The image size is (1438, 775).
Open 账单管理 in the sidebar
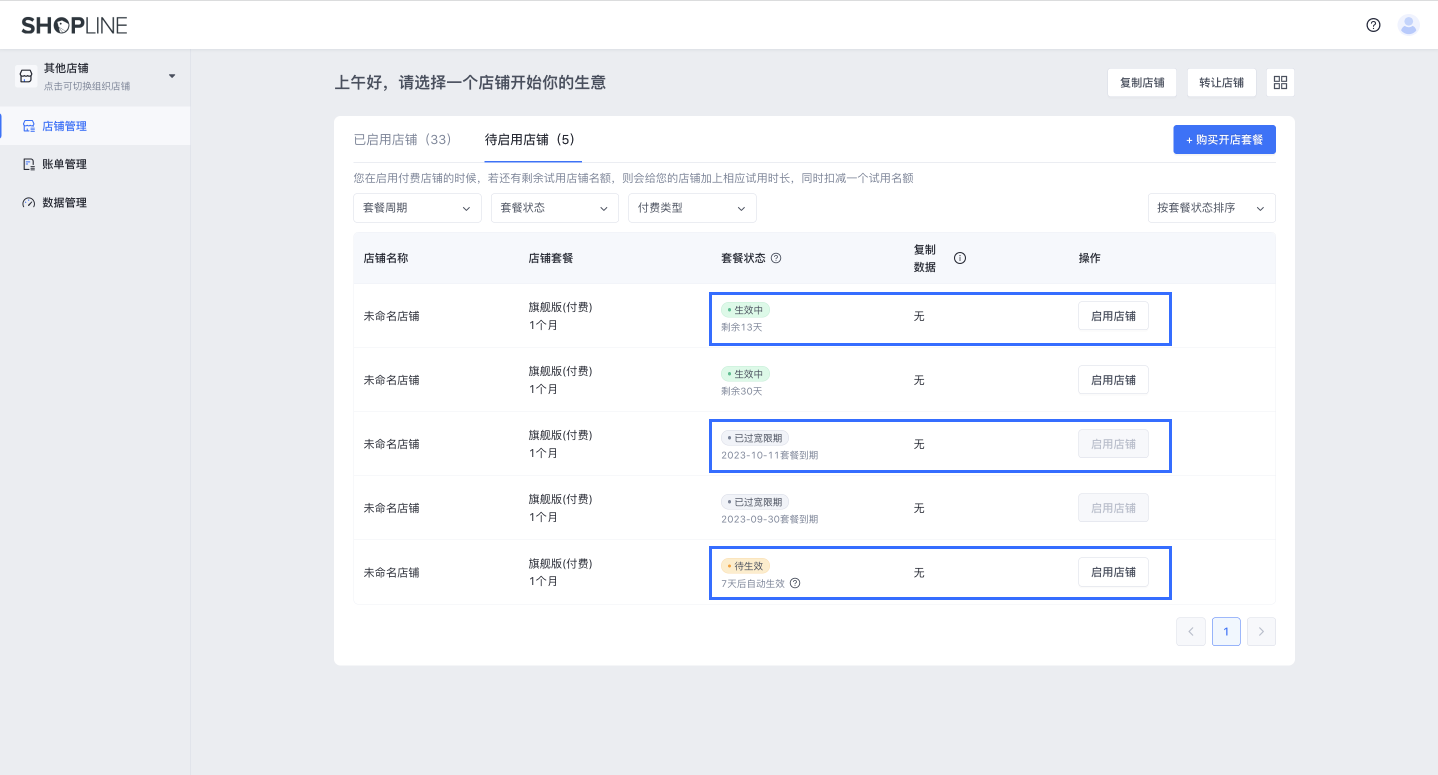click(64, 164)
